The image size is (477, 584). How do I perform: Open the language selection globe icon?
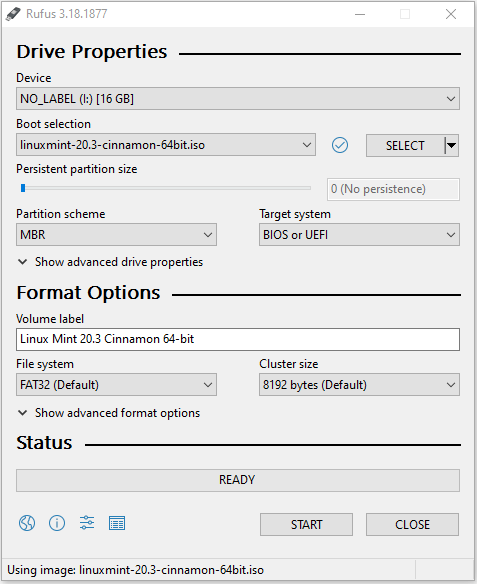tap(27, 523)
